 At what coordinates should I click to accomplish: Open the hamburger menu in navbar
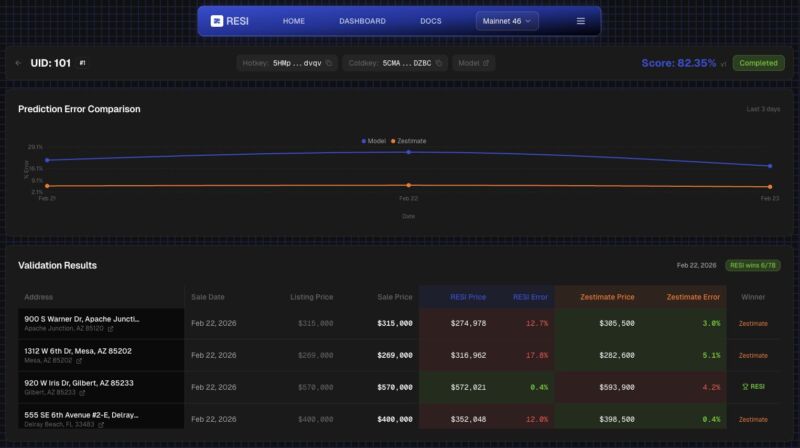tap(580, 21)
